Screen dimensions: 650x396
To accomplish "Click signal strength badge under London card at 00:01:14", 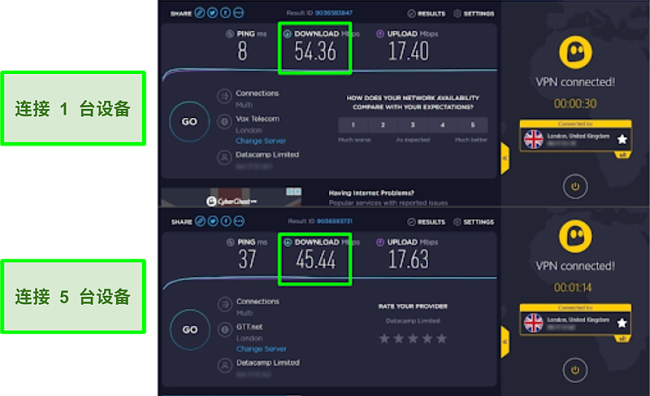I will coord(622,339).
